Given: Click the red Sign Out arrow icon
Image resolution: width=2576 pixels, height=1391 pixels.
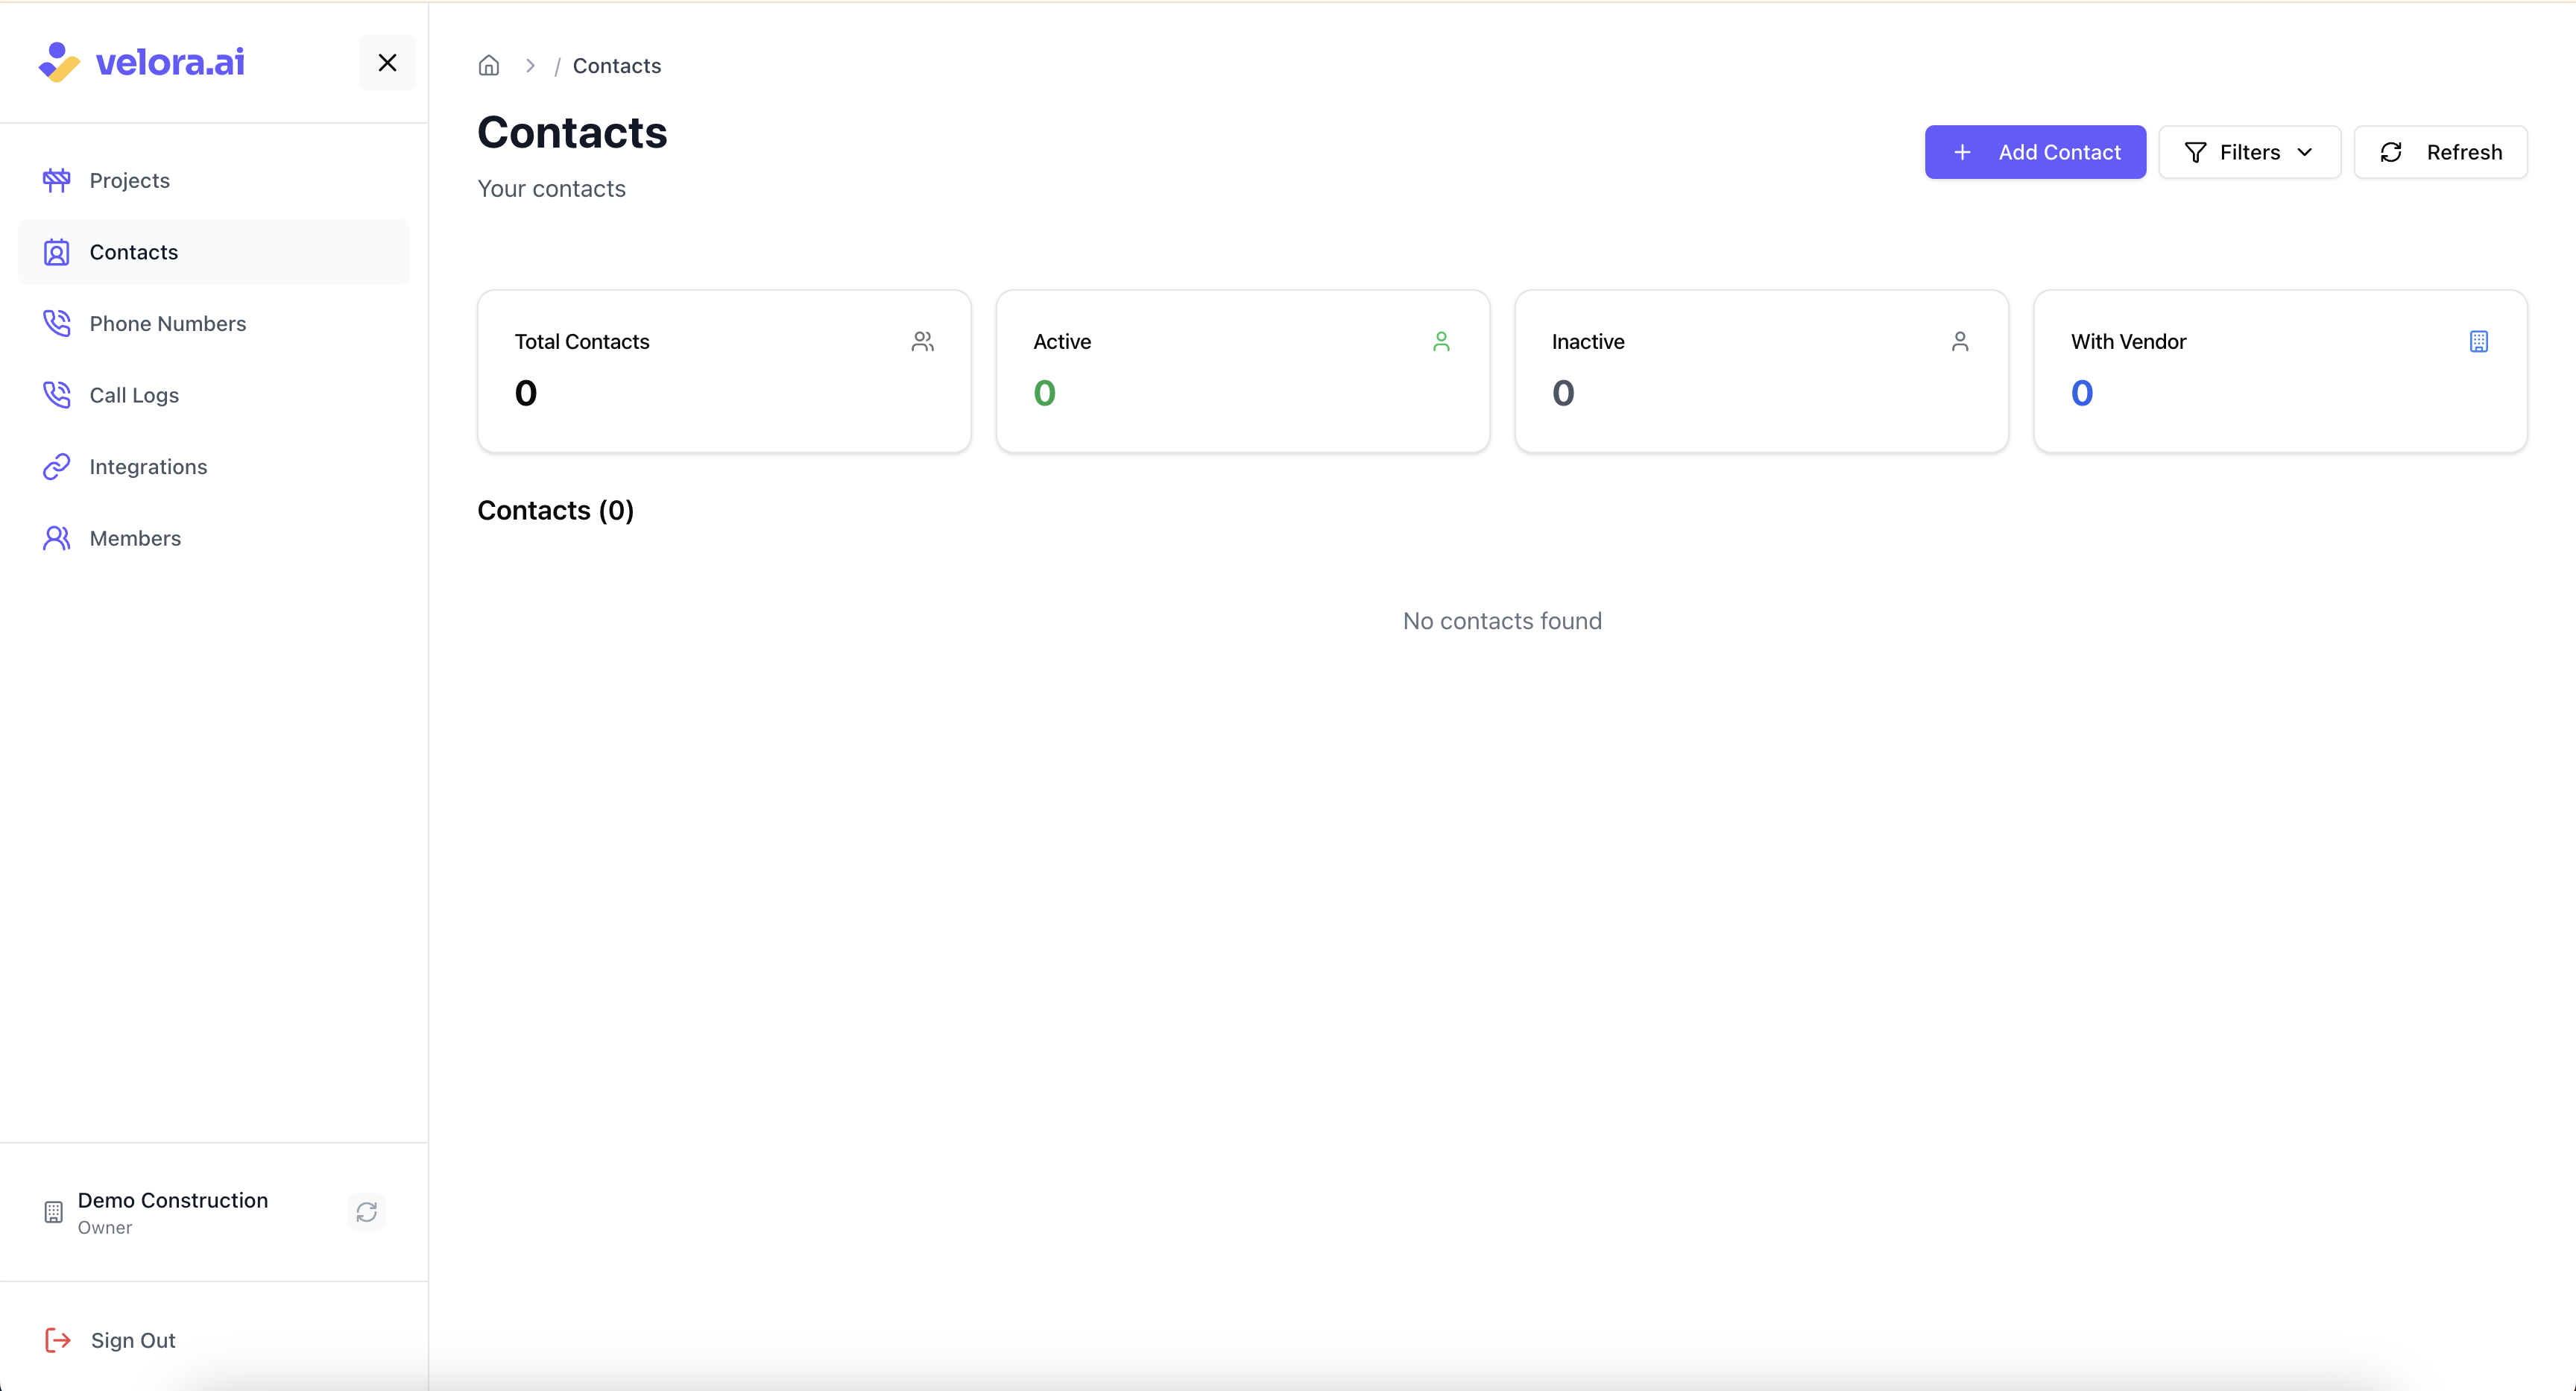Looking at the screenshot, I should click(58, 1340).
